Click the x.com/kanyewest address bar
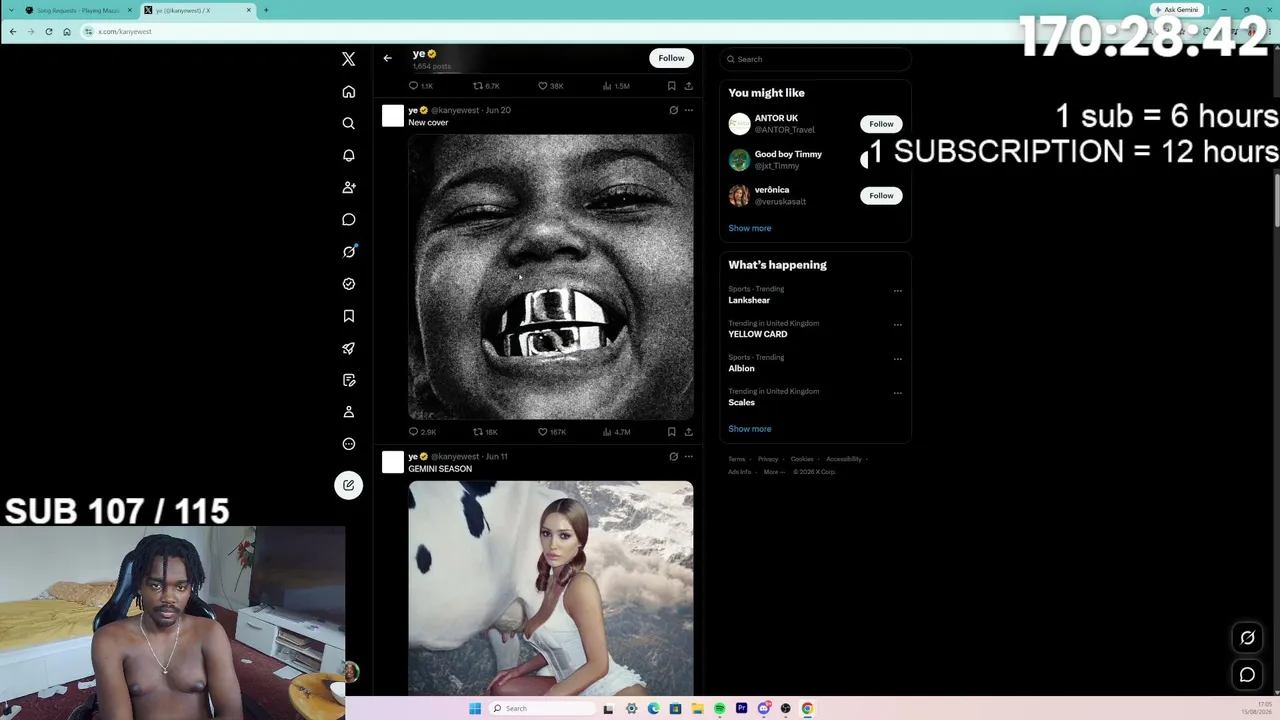1280x720 pixels. tap(124, 31)
